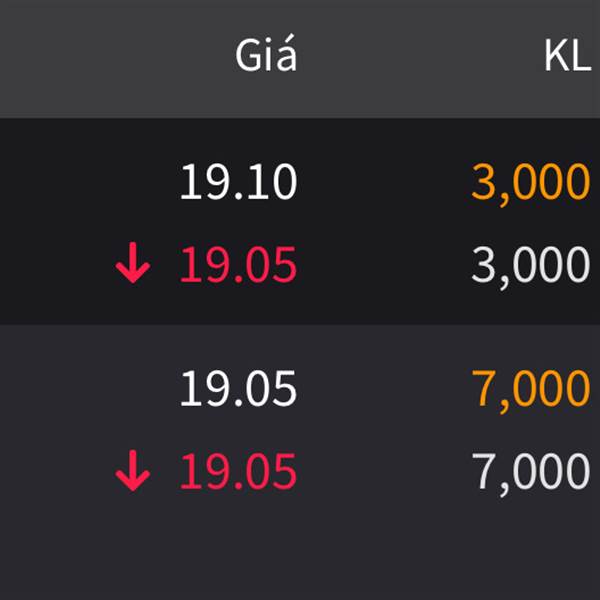Image resolution: width=600 pixels, height=600 pixels.
Task: Click the empty area below the last row
Action: pyautogui.click(x=300, y=551)
